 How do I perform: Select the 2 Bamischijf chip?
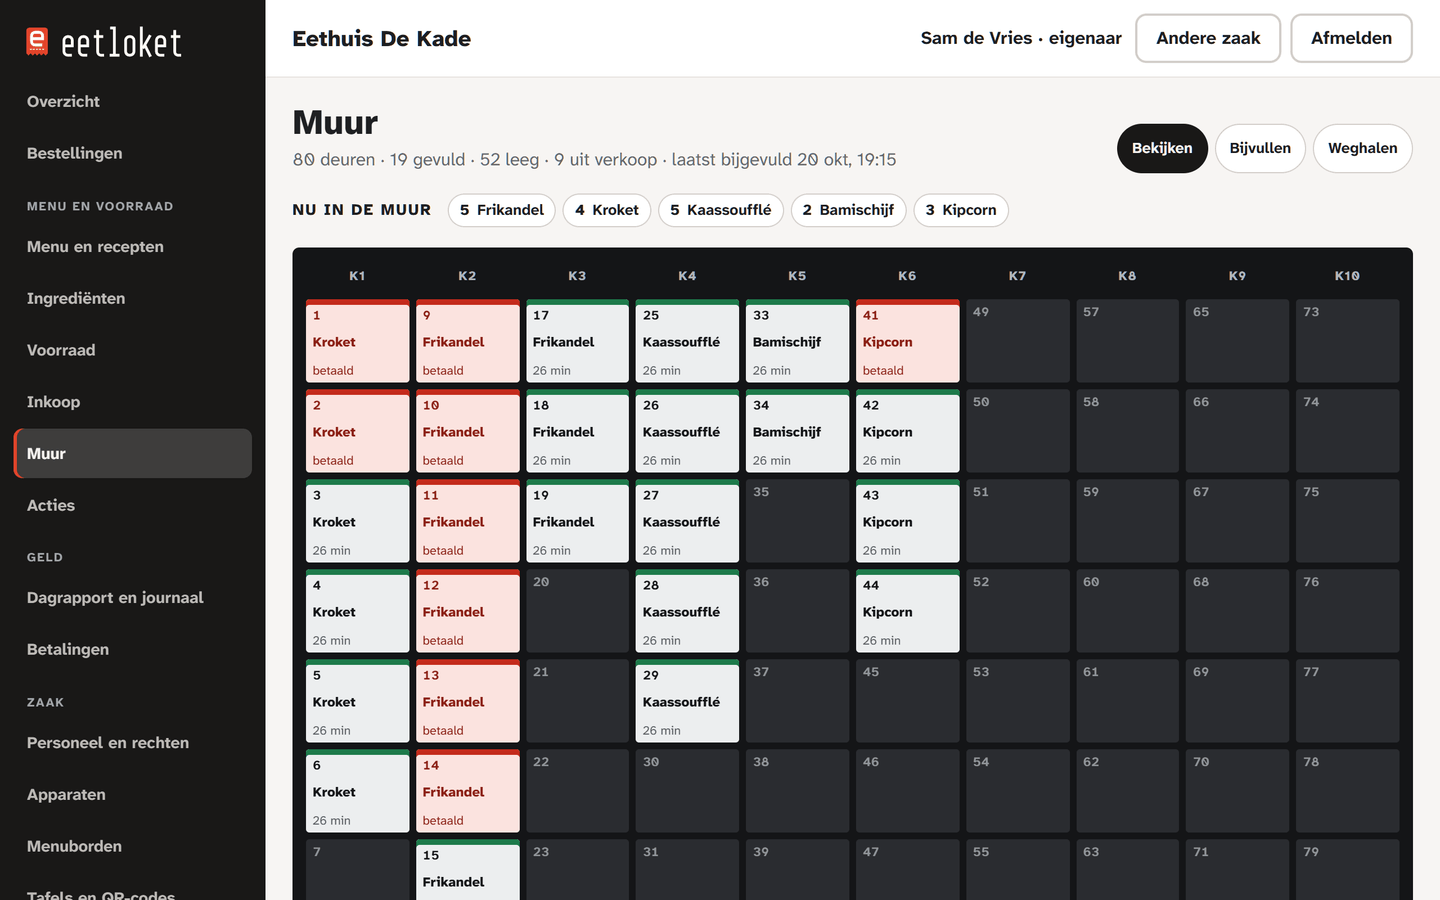point(849,210)
